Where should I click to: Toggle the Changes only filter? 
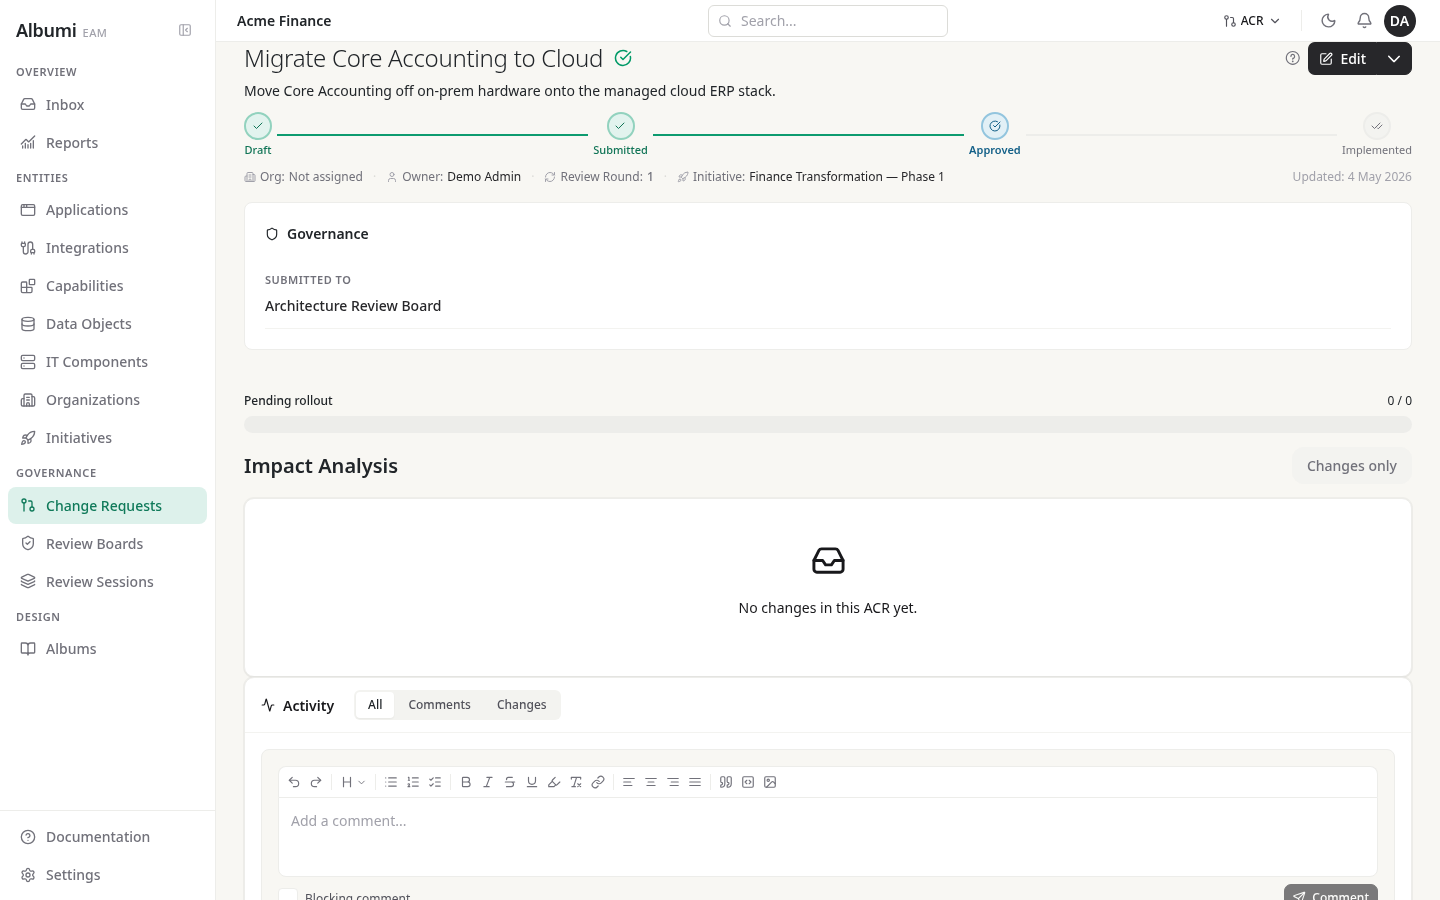point(1351,466)
